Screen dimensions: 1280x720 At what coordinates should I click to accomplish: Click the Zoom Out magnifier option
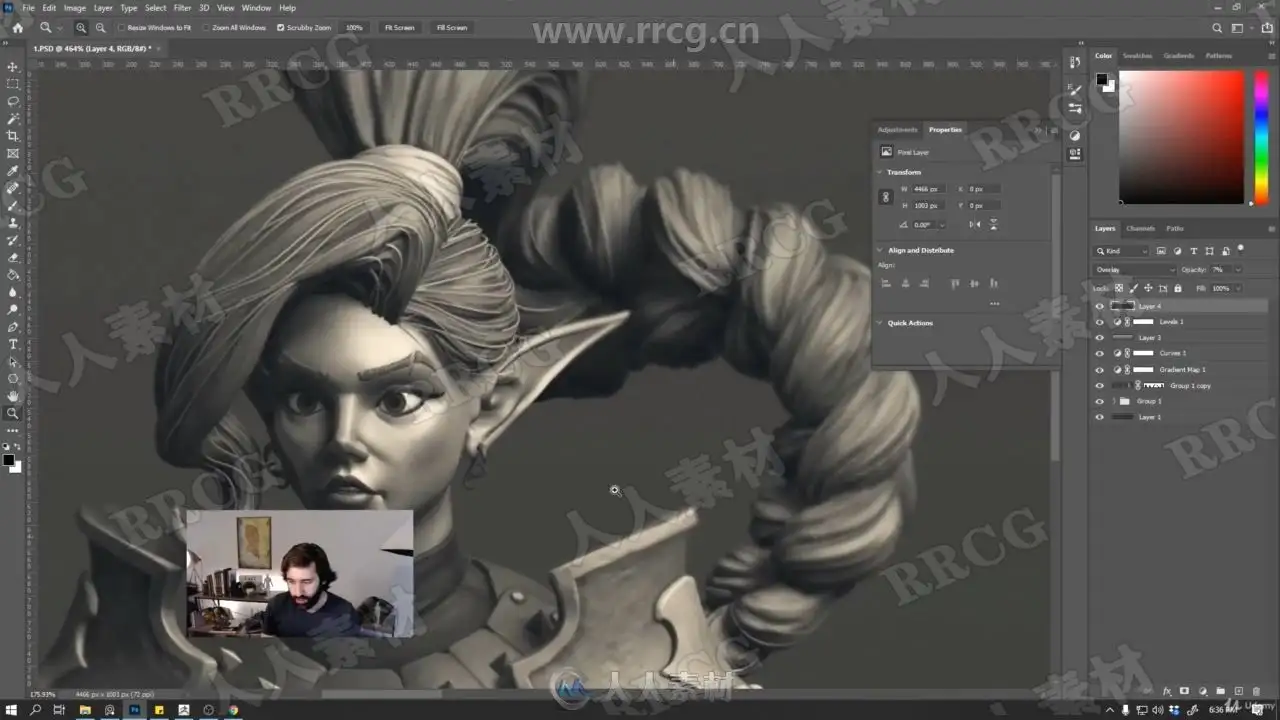pos(100,28)
